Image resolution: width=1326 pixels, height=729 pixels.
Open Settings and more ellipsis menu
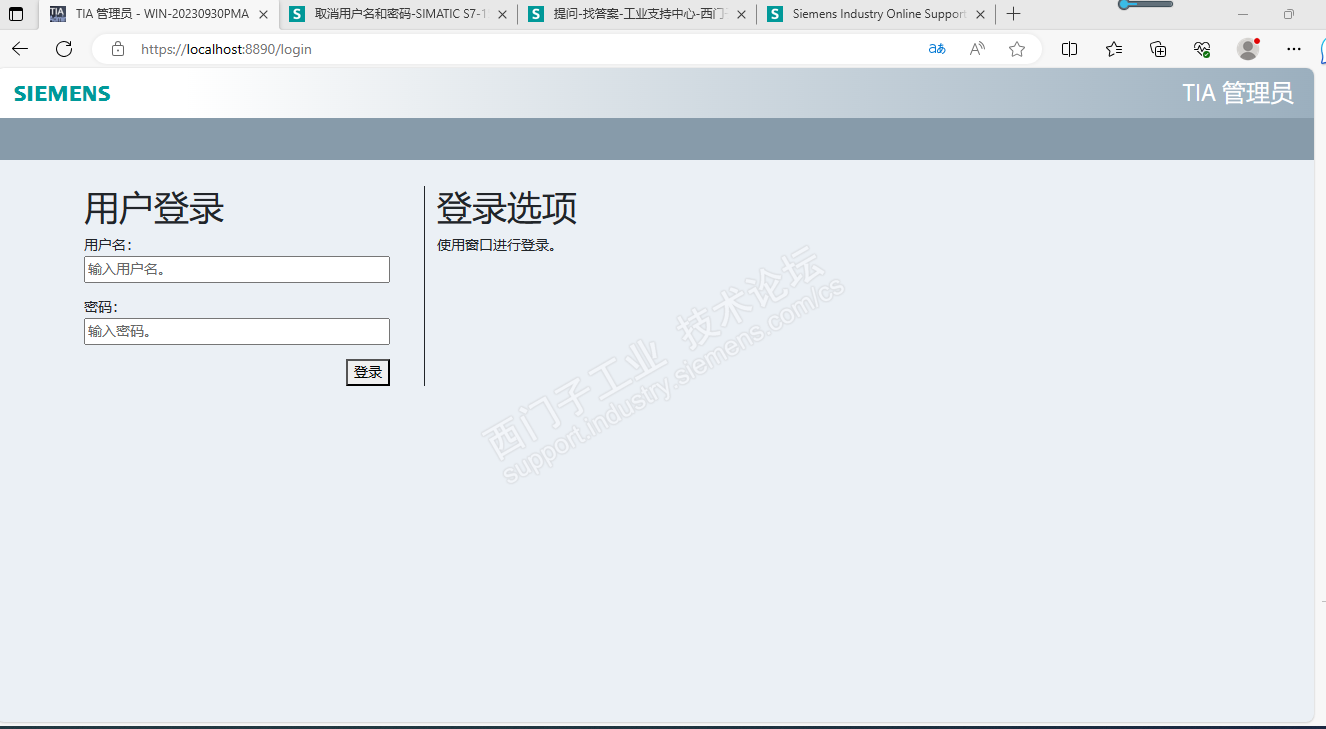point(1294,49)
